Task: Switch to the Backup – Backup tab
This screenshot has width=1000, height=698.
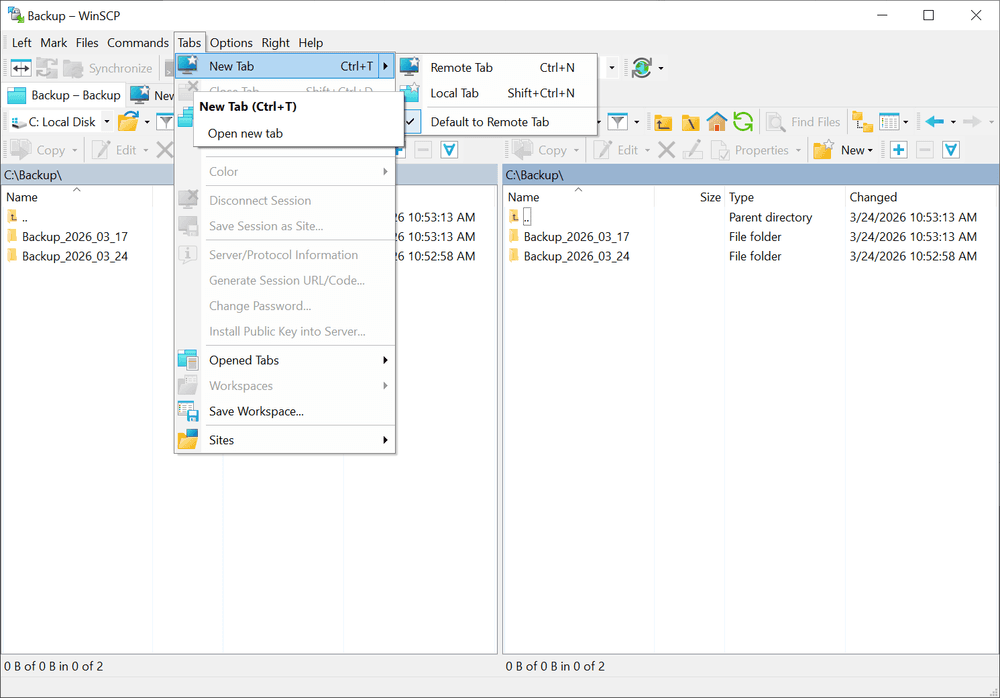Action: (x=64, y=95)
